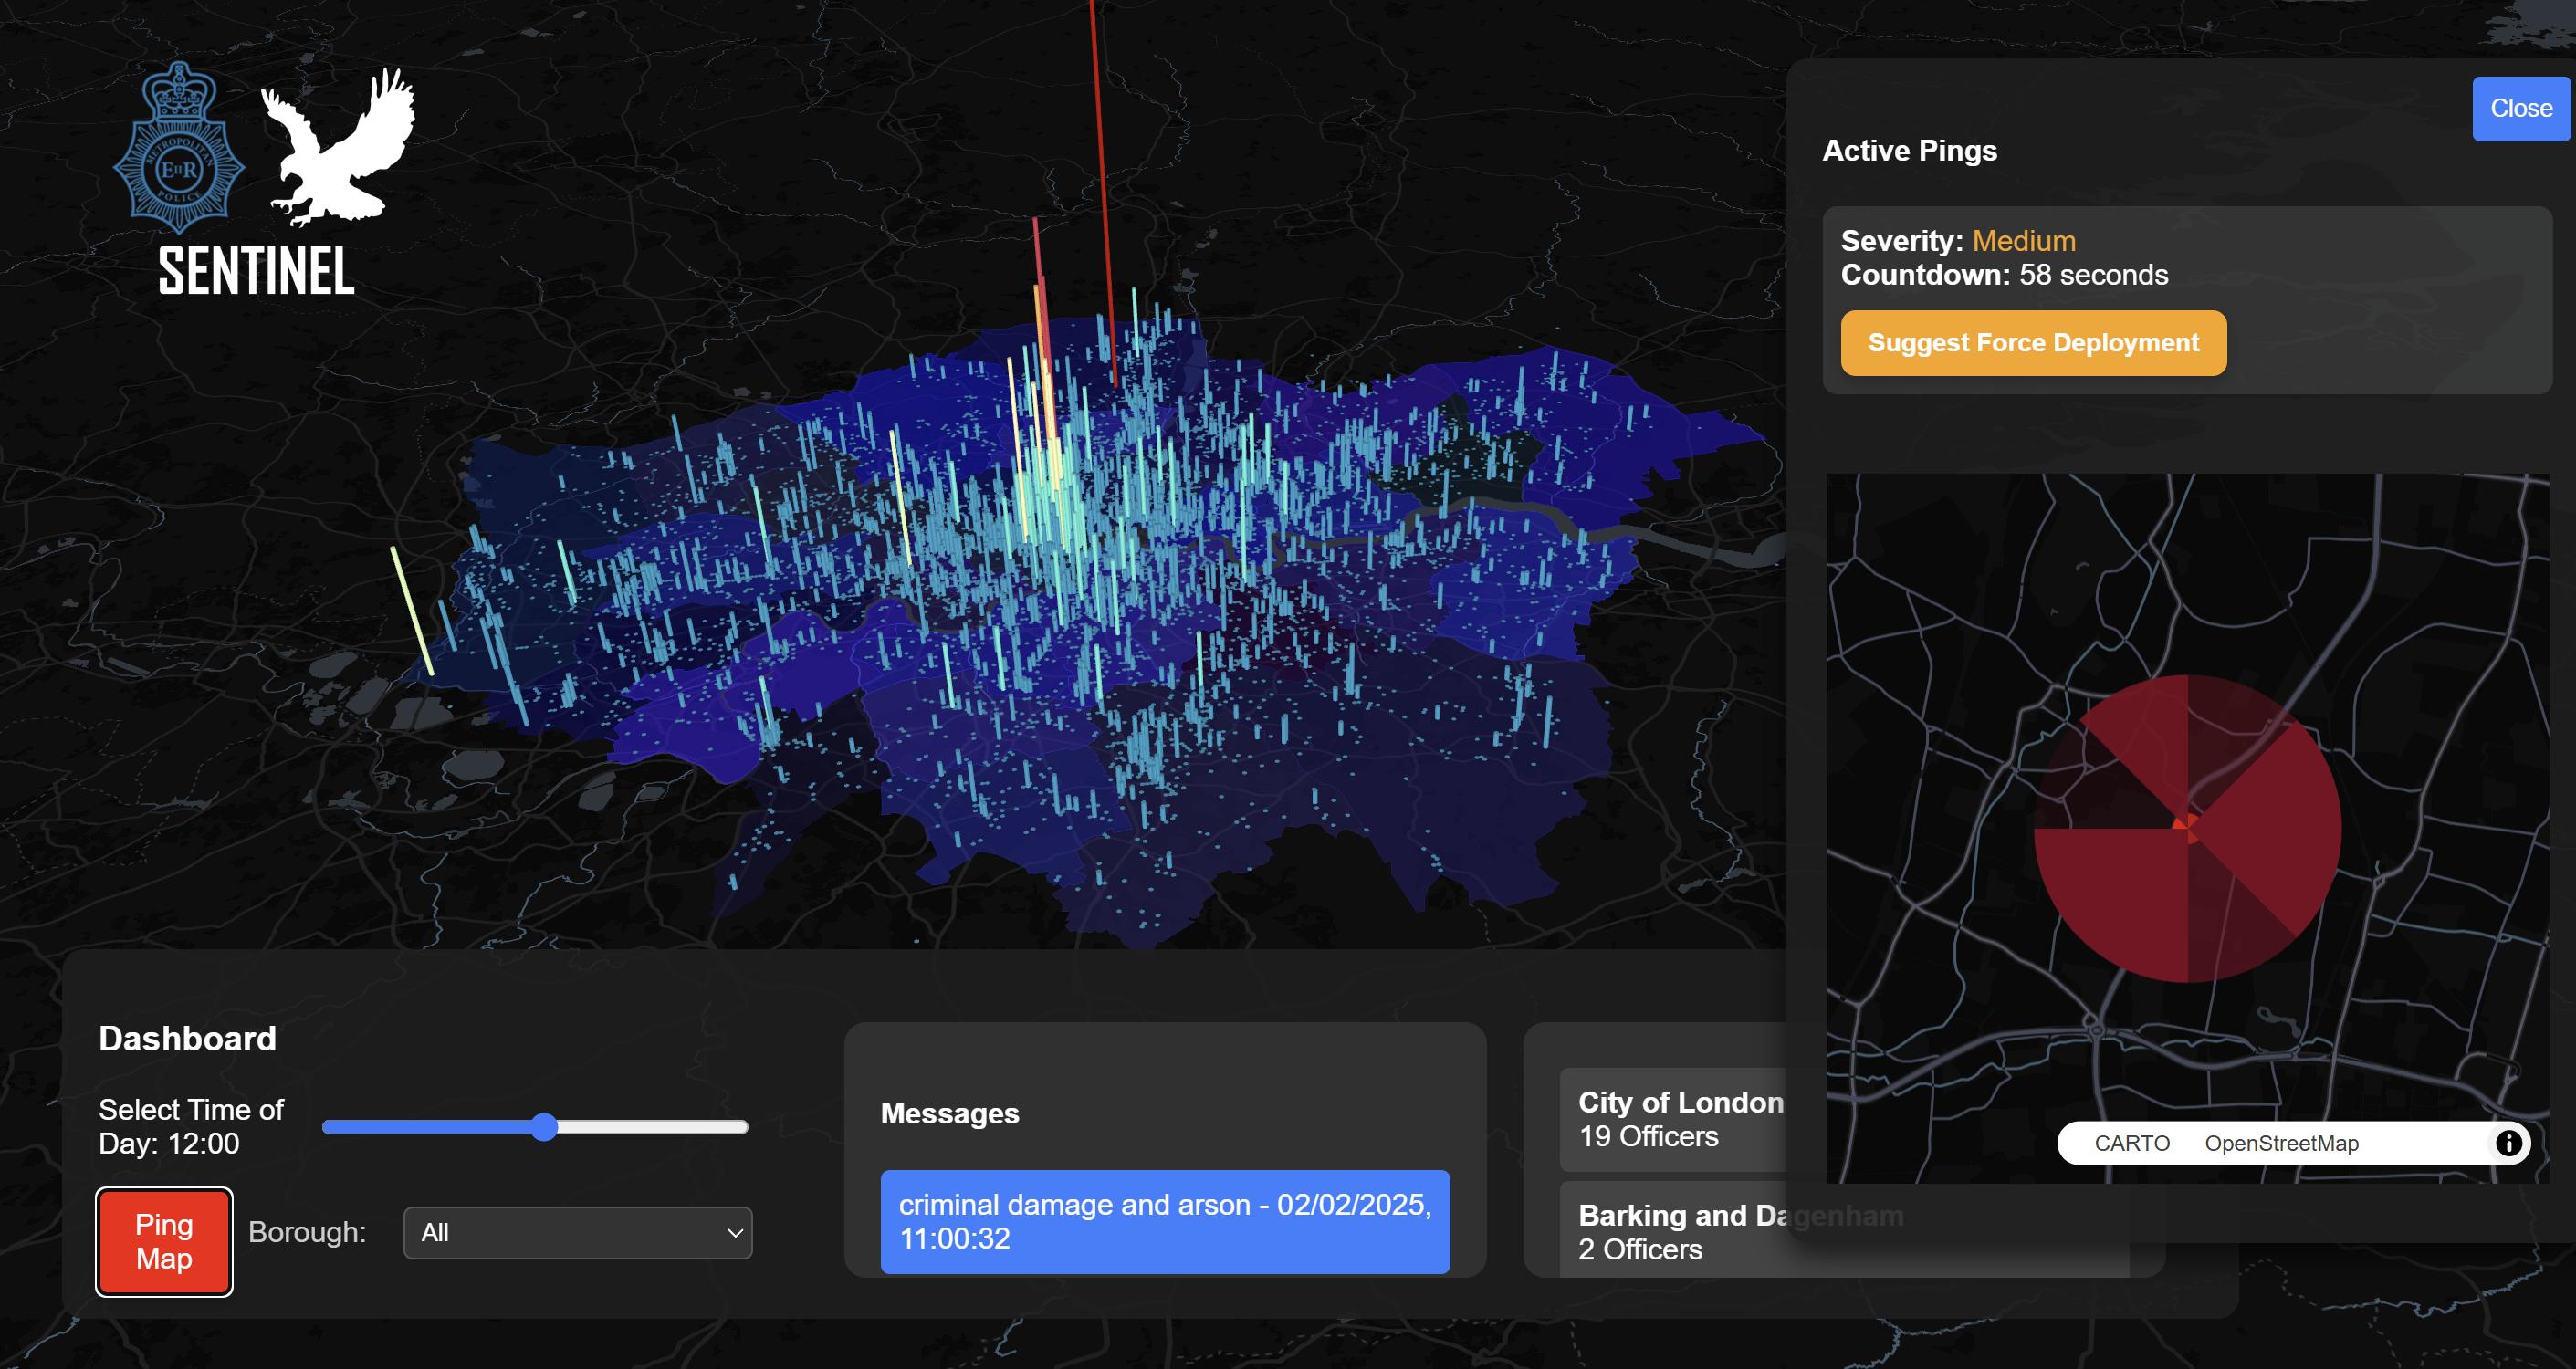Image resolution: width=2576 pixels, height=1369 pixels.
Task: Click the right end of time slider track
Action: [x=742, y=1127]
